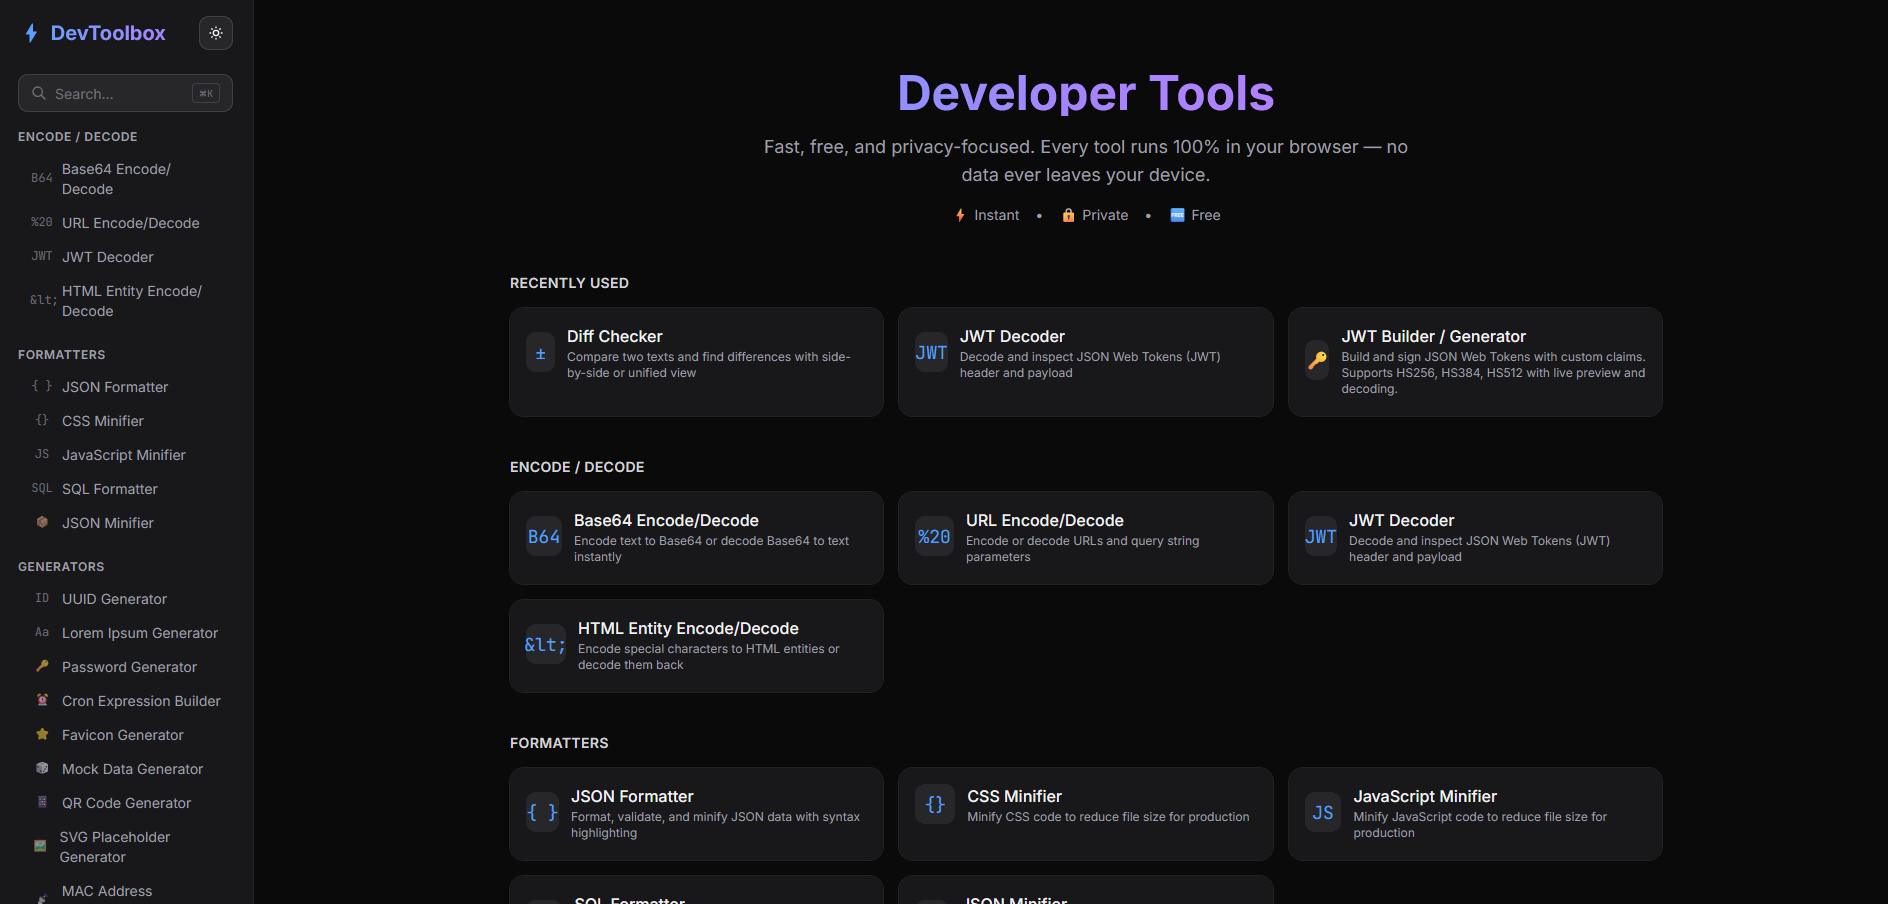Open the Diff Checker card
The image size is (1888, 904).
pos(695,362)
